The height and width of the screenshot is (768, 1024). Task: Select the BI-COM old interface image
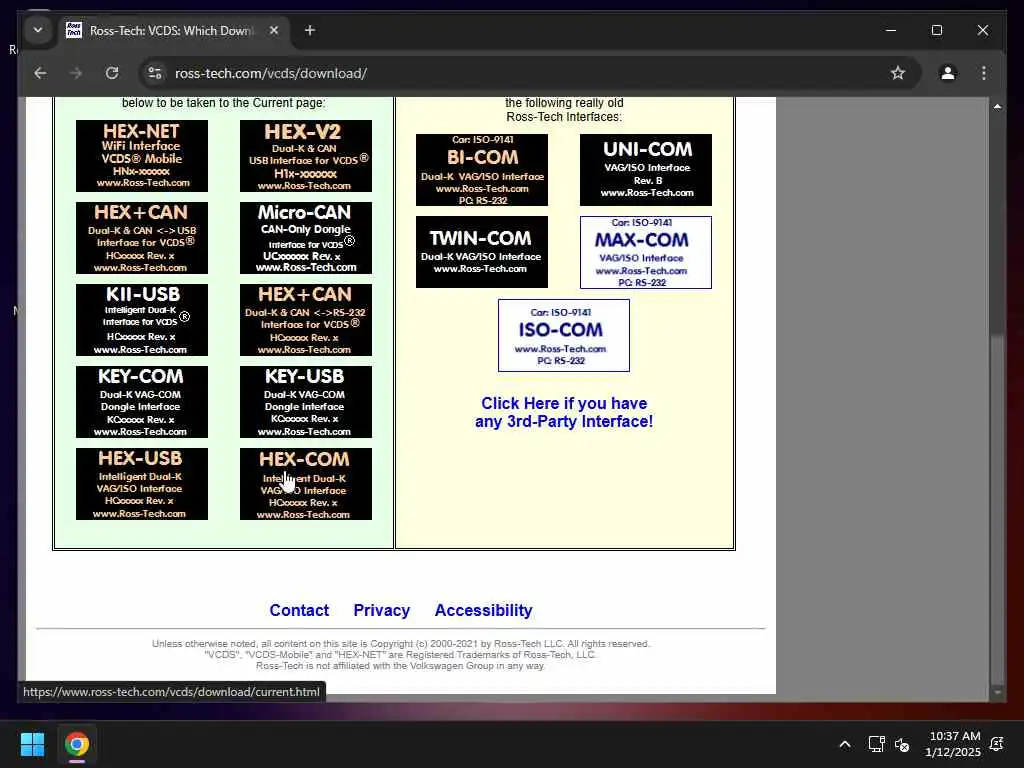482,170
